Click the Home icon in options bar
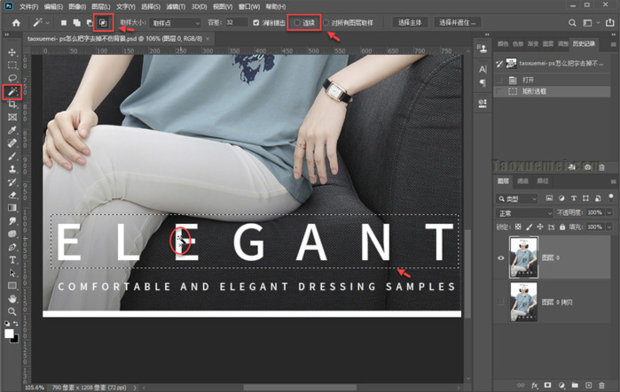620x392 pixels. 16,23
